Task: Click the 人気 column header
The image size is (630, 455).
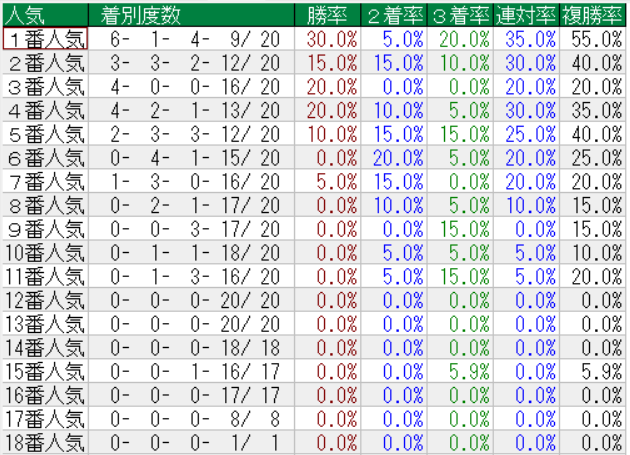Action: [45, 14]
